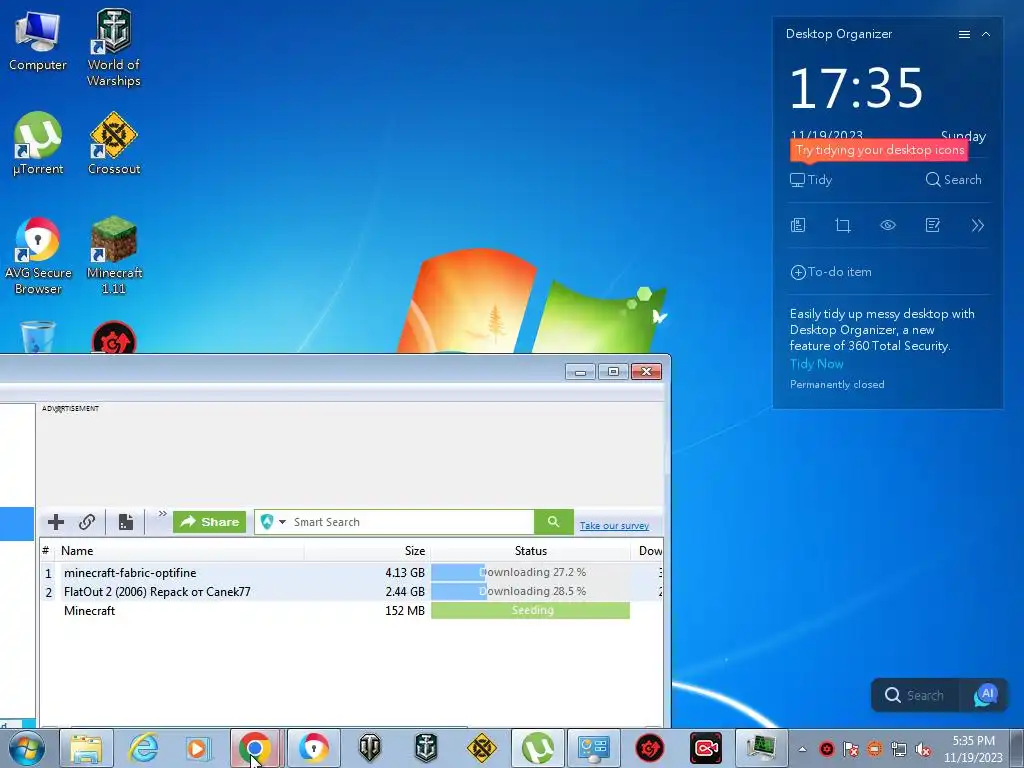Select the Minecraft 152 MB torrent
The image size is (1024, 768).
(x=89, y=611)
